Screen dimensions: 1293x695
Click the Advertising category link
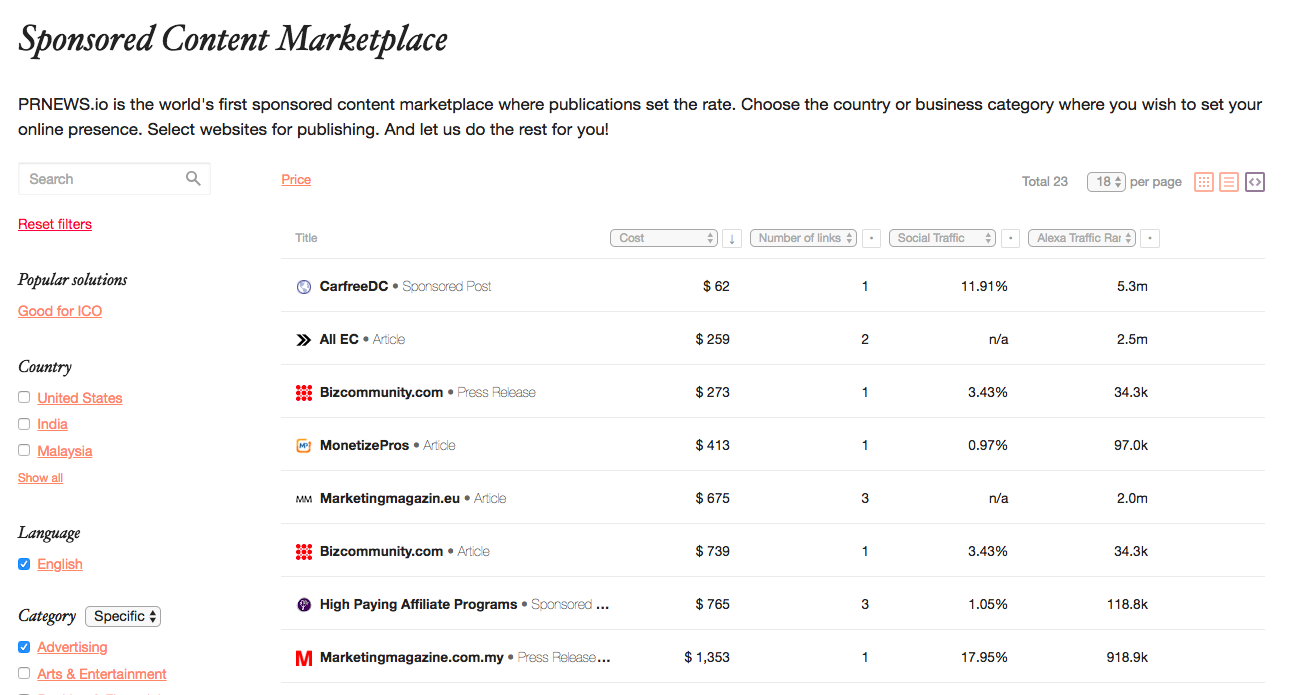pos(72,647)
